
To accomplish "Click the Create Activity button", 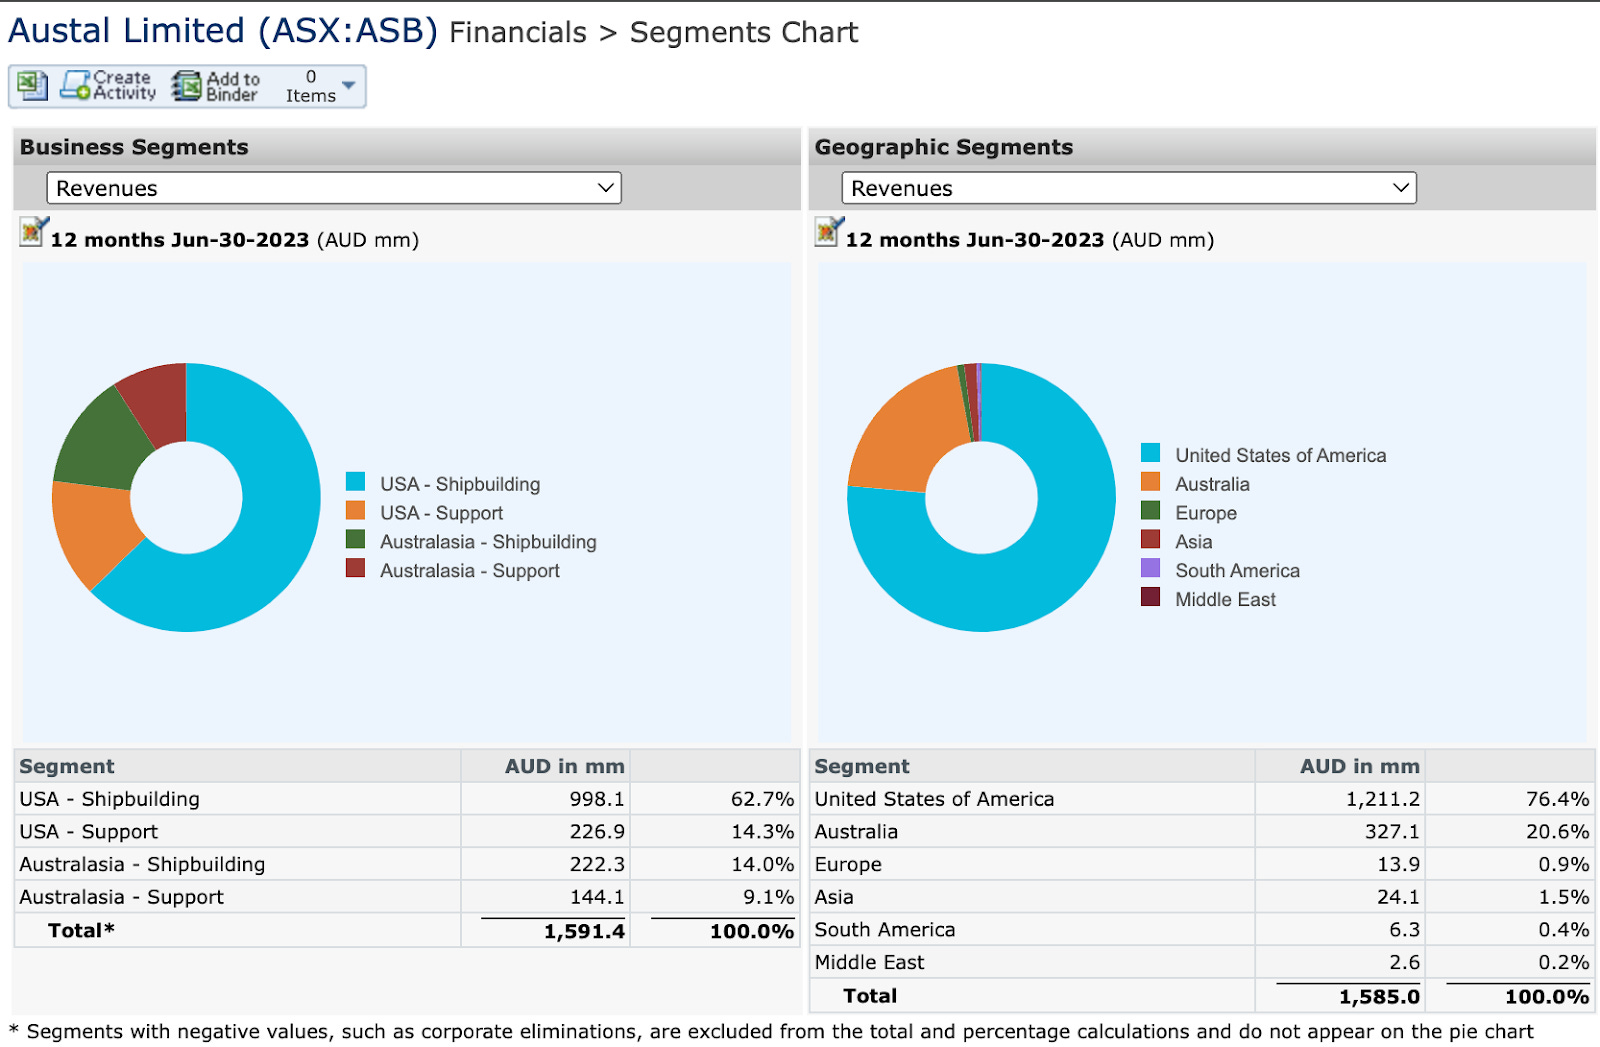I will pyautogui.click(x=108, y=86).
